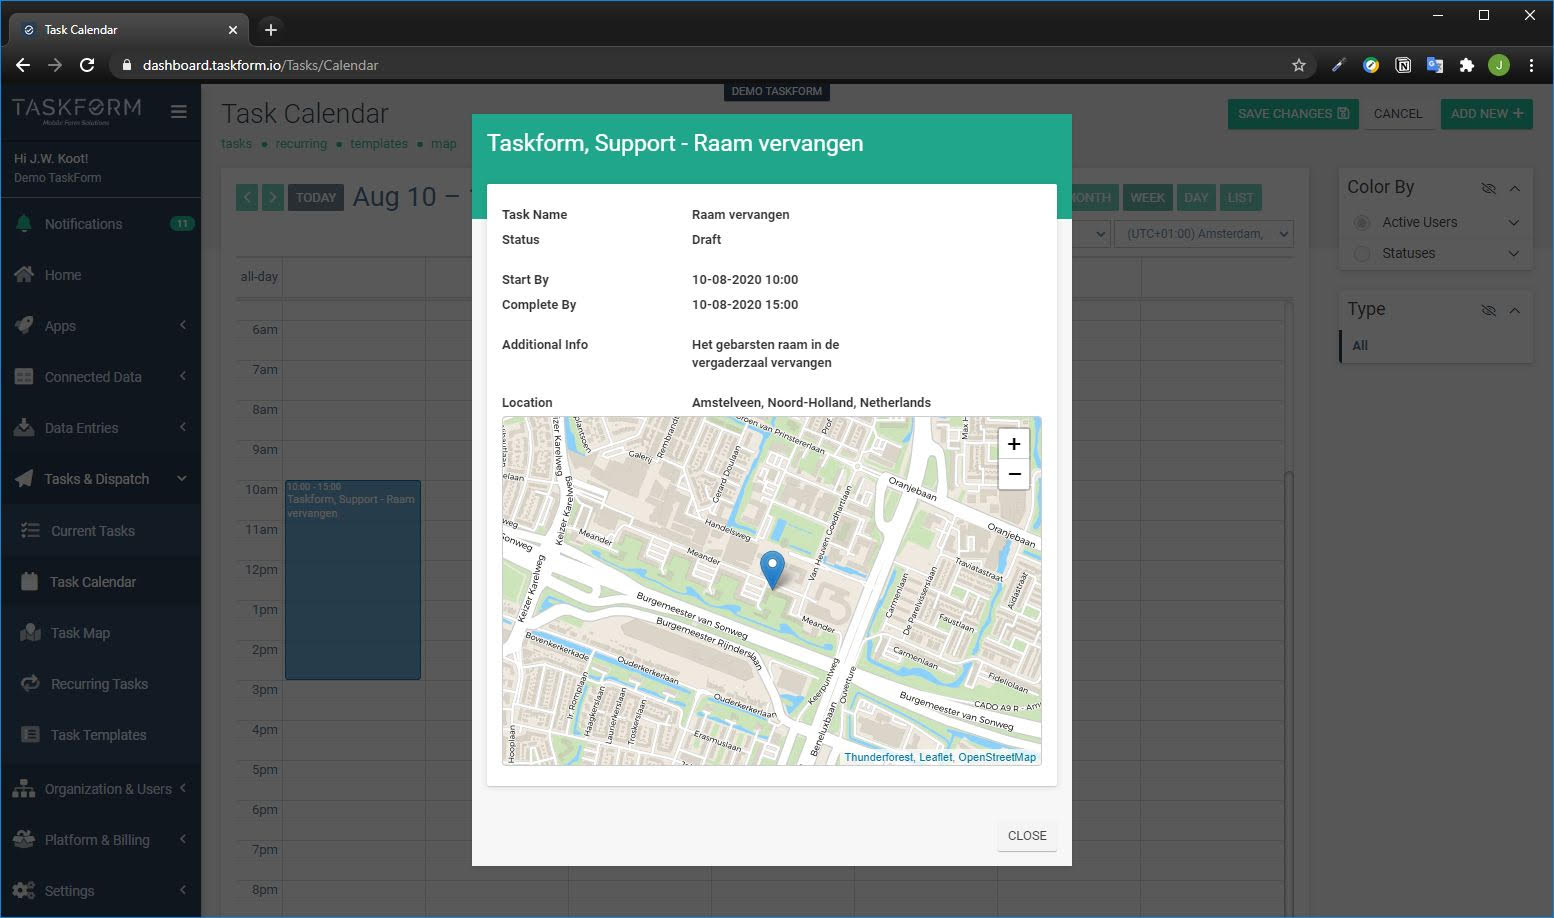Toggle visibility of the Type panel
The width and height of the screenshot is (1554, 918).
(x=1488, y=310)
